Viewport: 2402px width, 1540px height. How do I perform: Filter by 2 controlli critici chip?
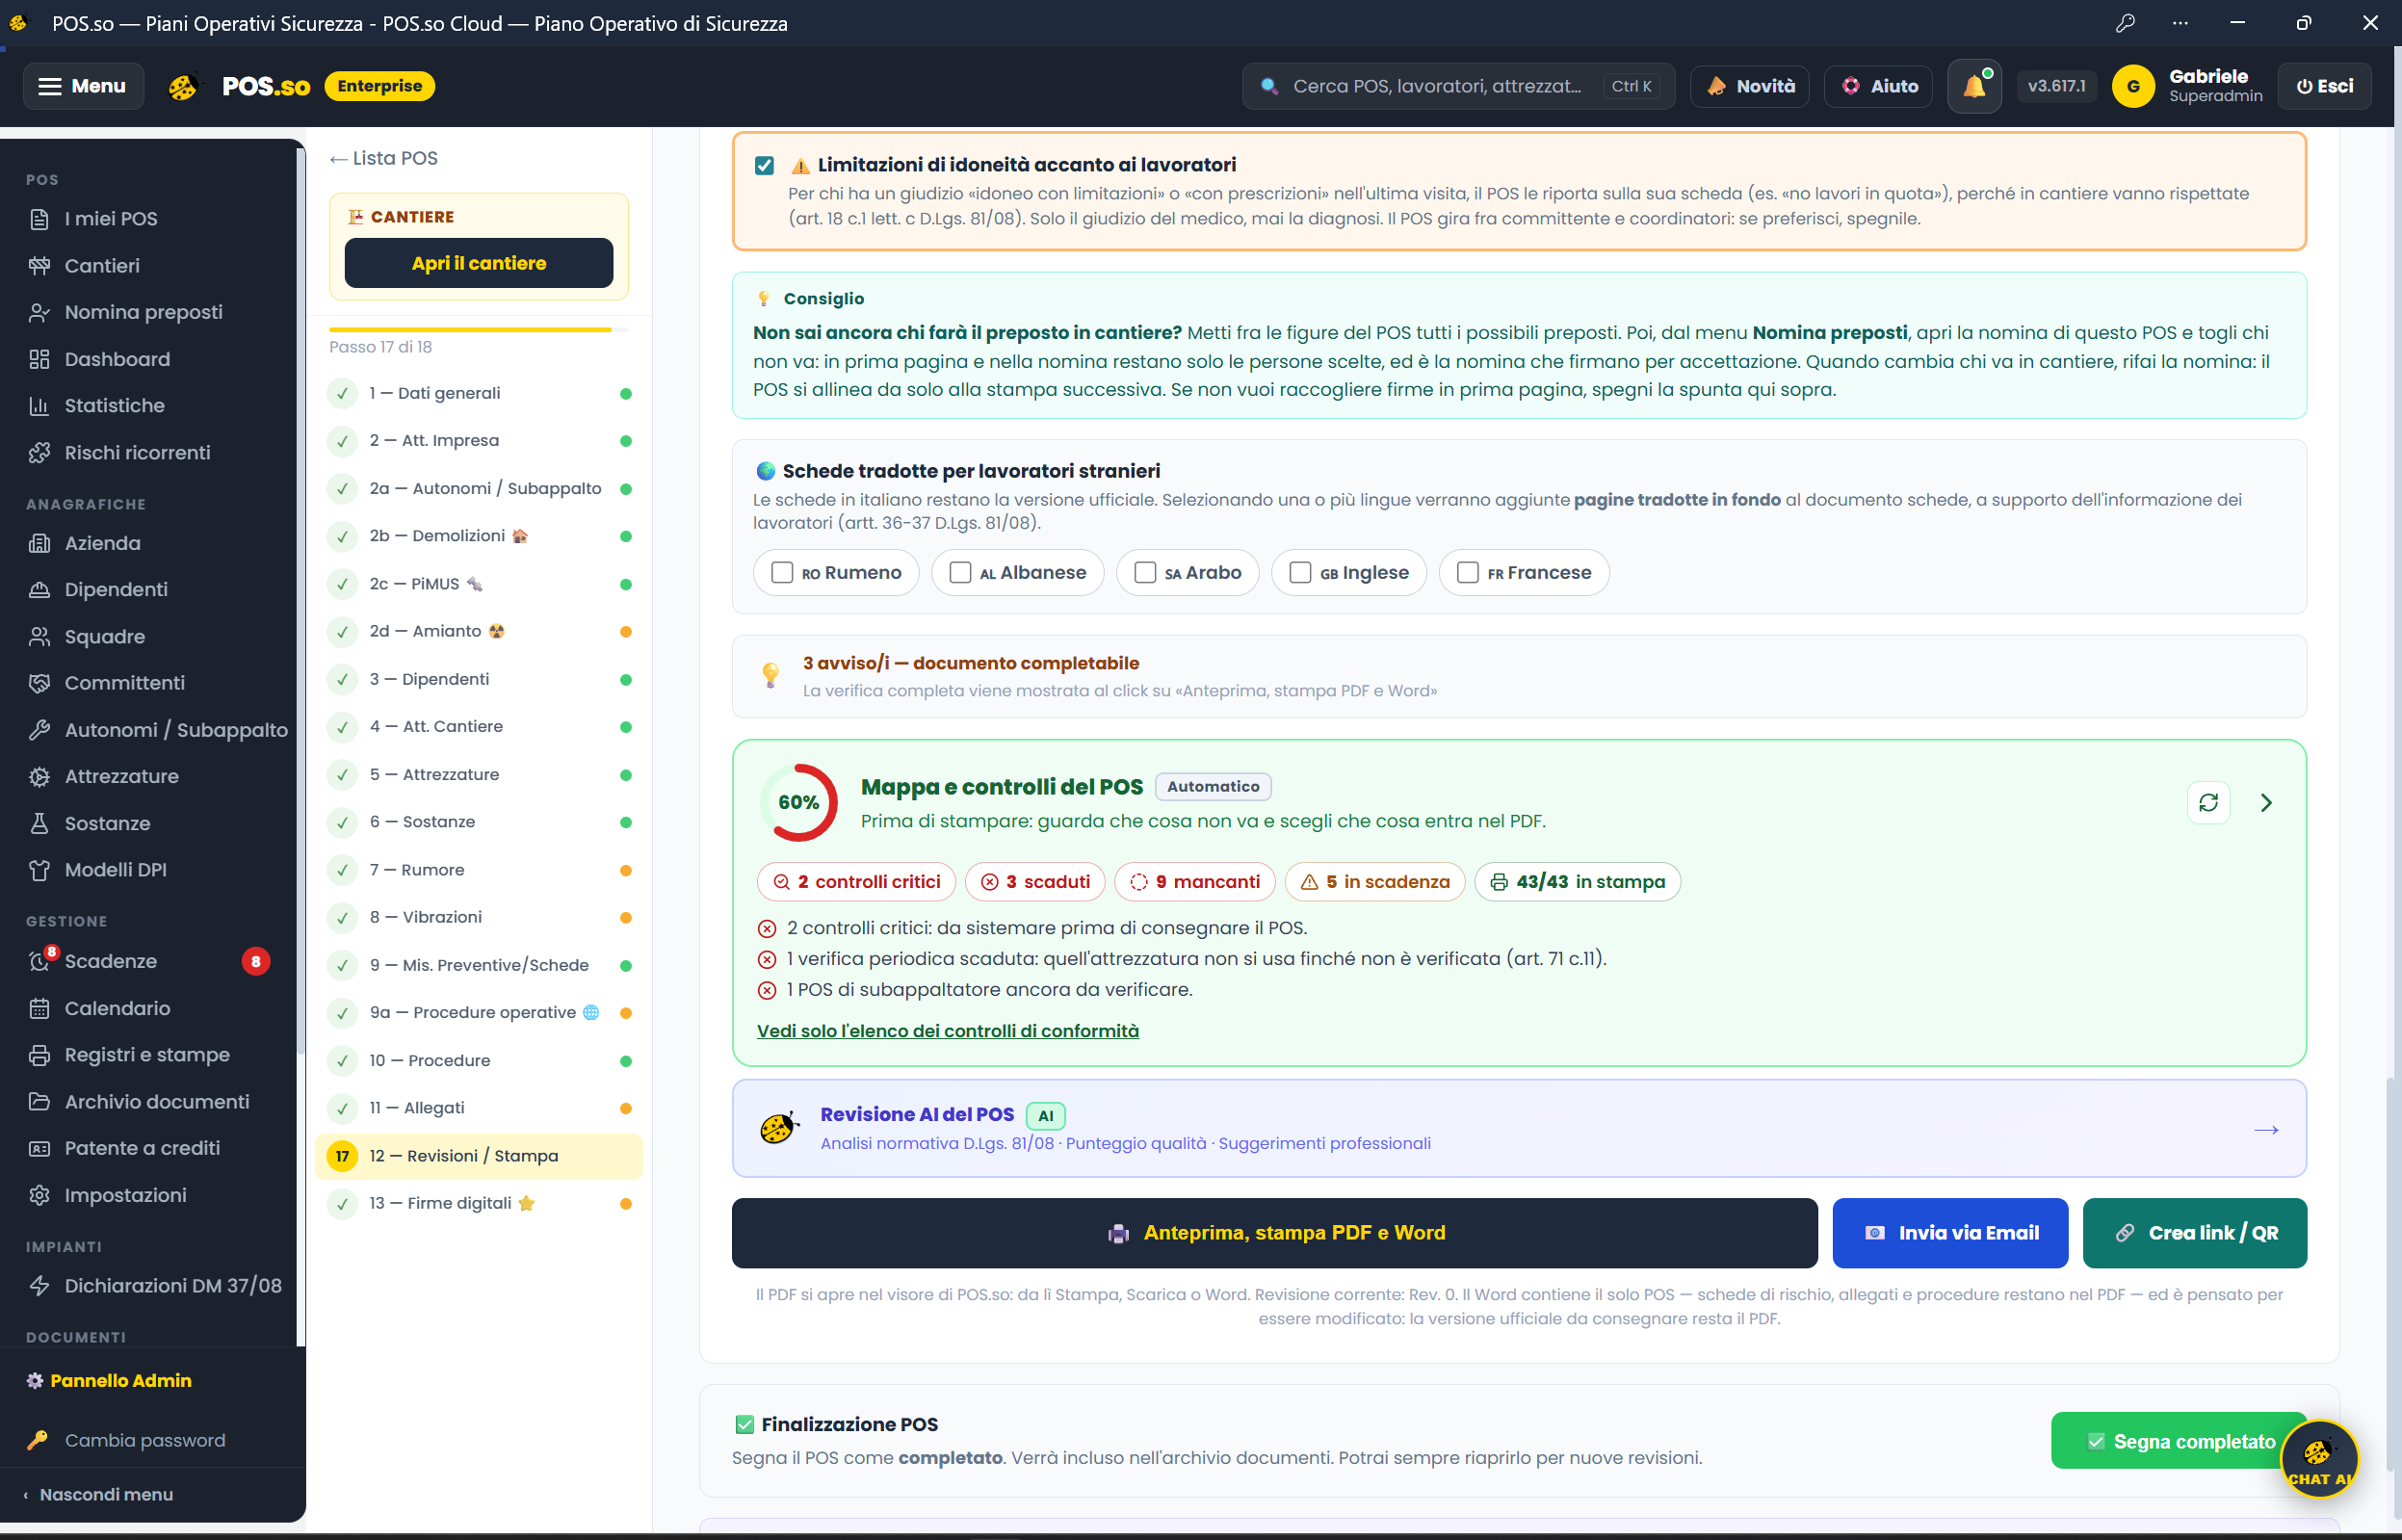857,881
